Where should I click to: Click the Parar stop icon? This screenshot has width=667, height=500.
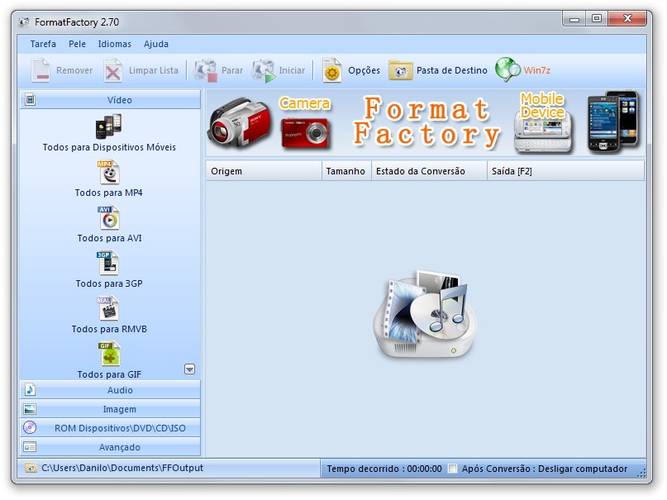[205, 70]
